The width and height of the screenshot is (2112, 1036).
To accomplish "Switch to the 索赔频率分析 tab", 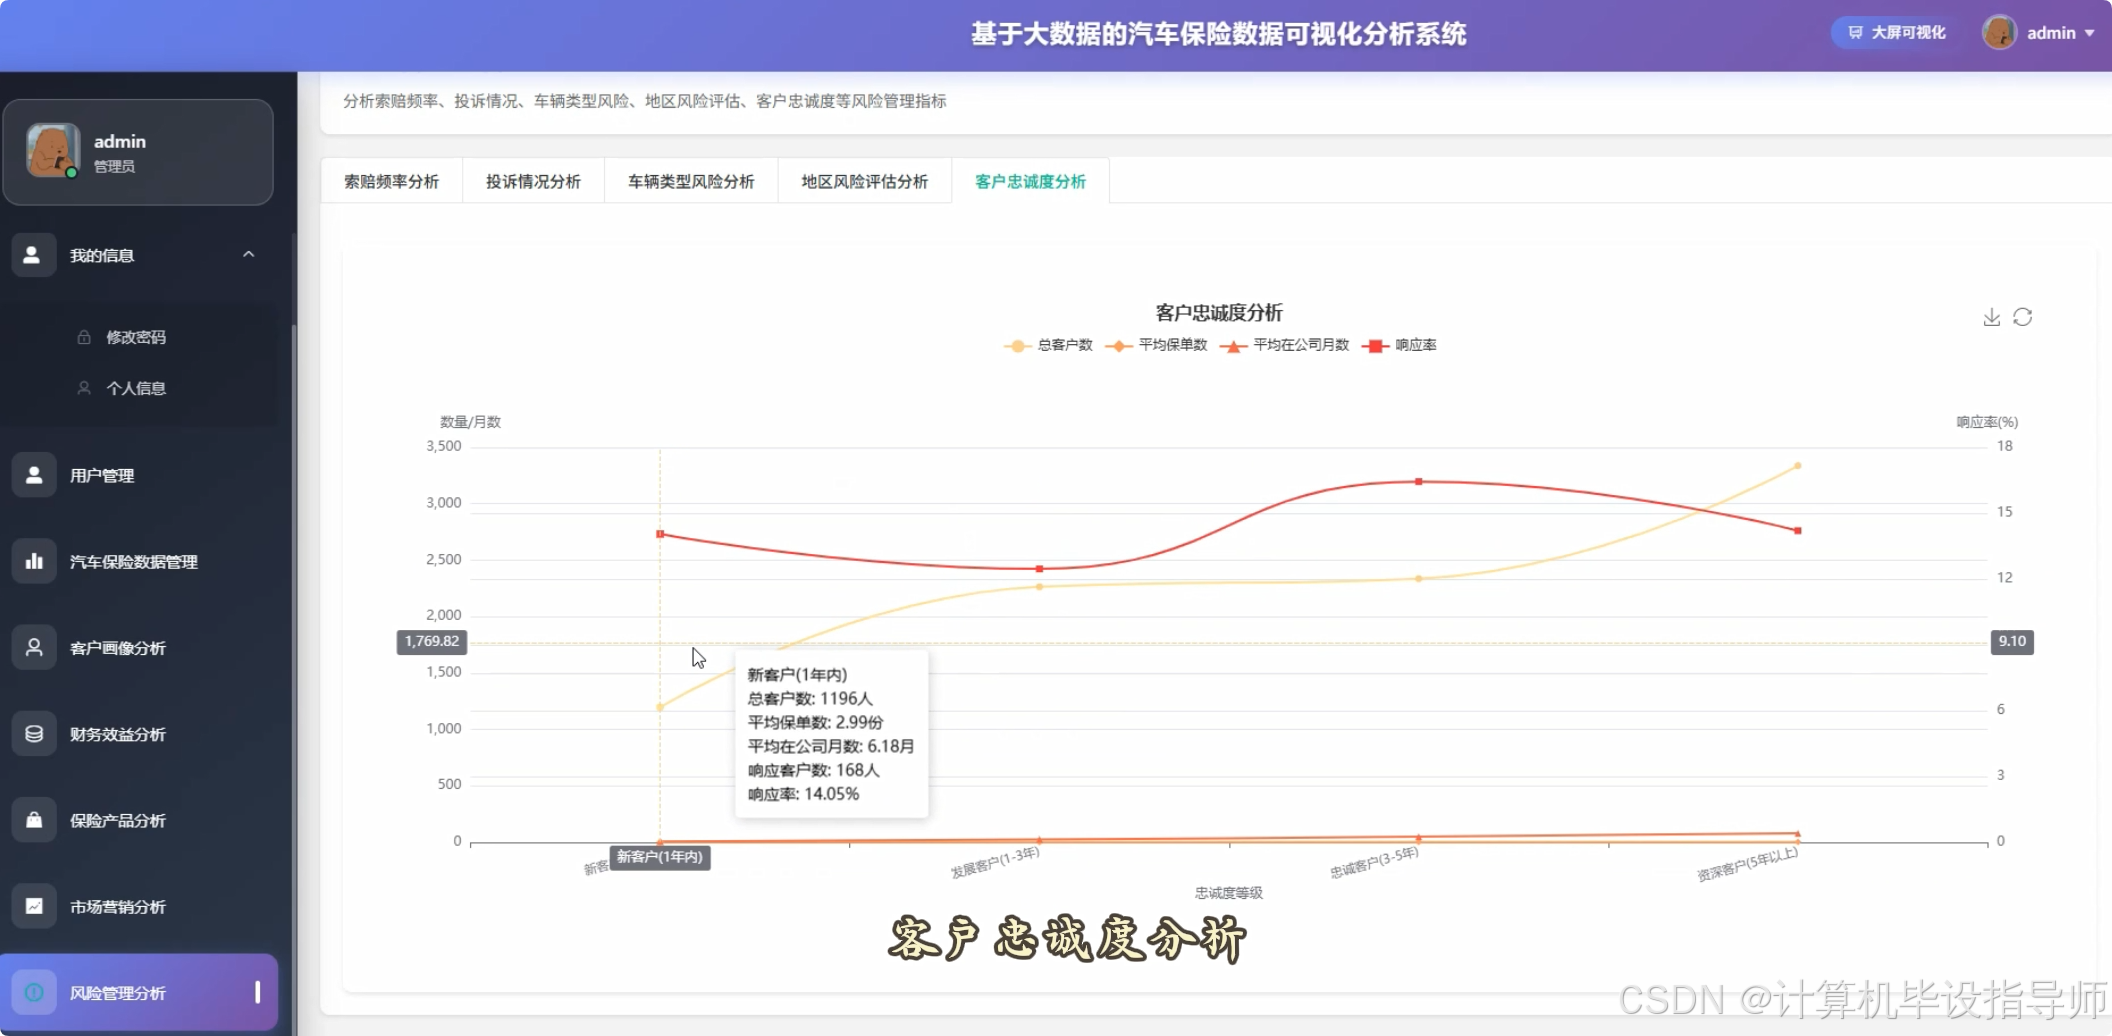I will coord(391,181).
